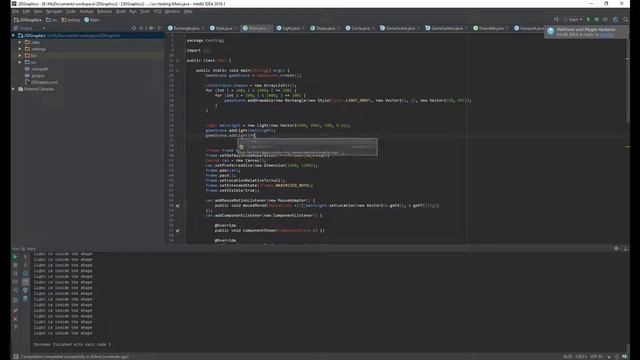The height and width of the screenshot is (360, 640).
Task: Click the Main breadcrumb in navigation bar
Action: coord(92,20)
